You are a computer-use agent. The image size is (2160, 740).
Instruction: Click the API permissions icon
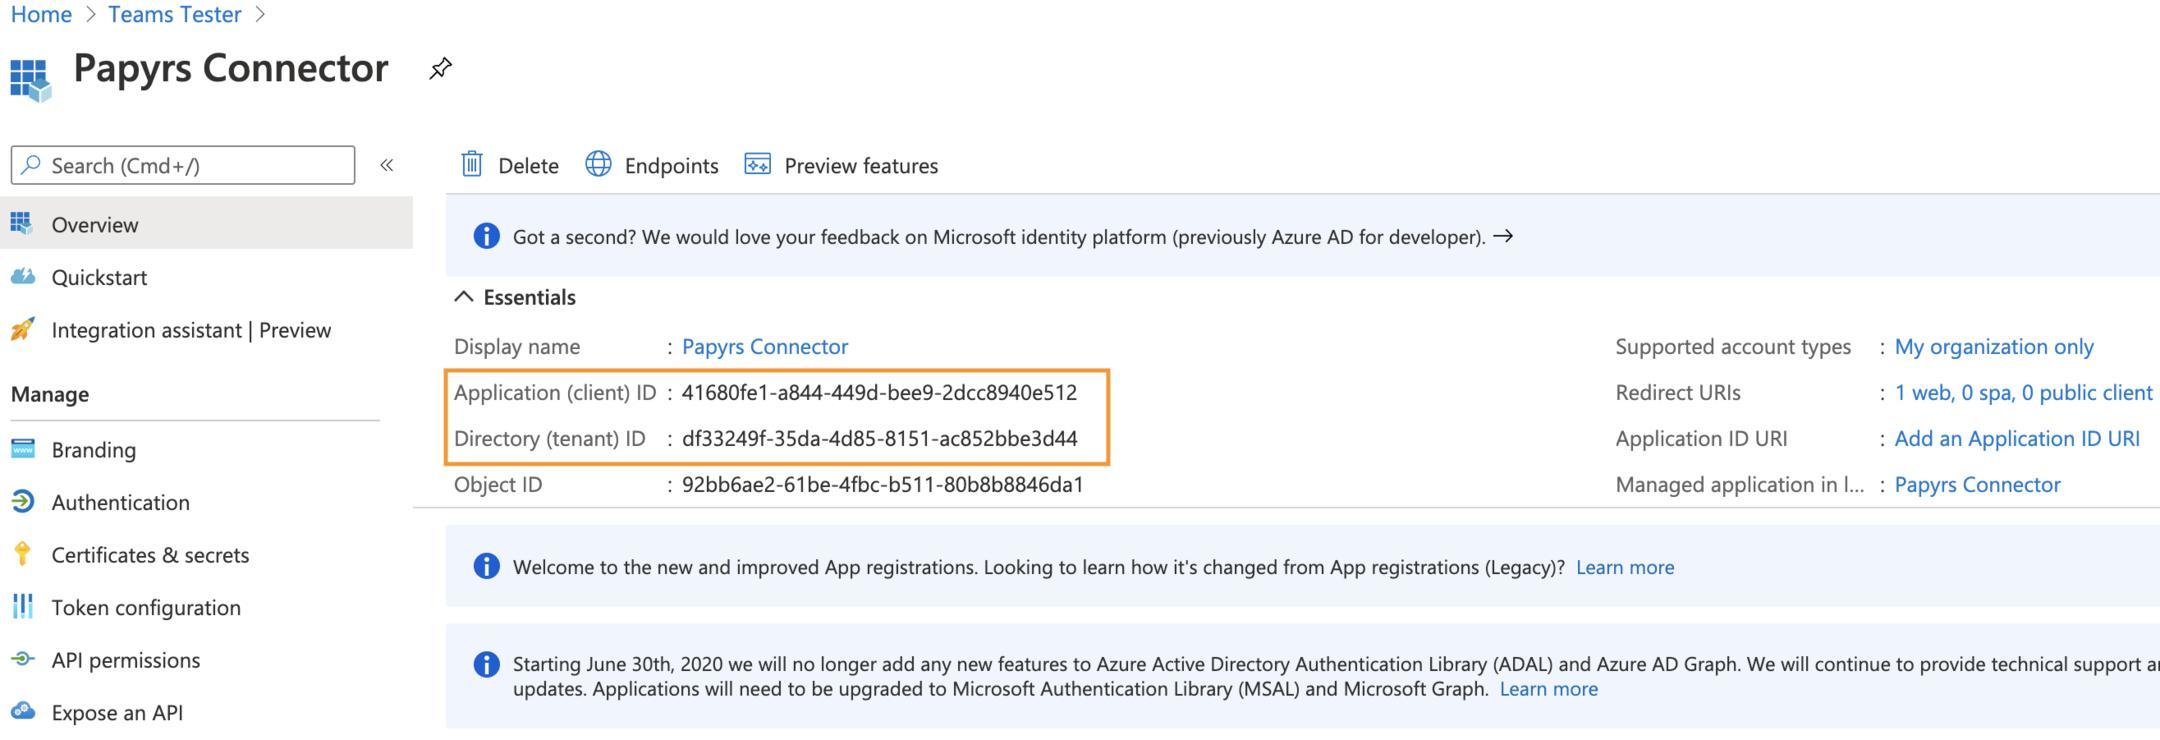[x=22, y=659]
